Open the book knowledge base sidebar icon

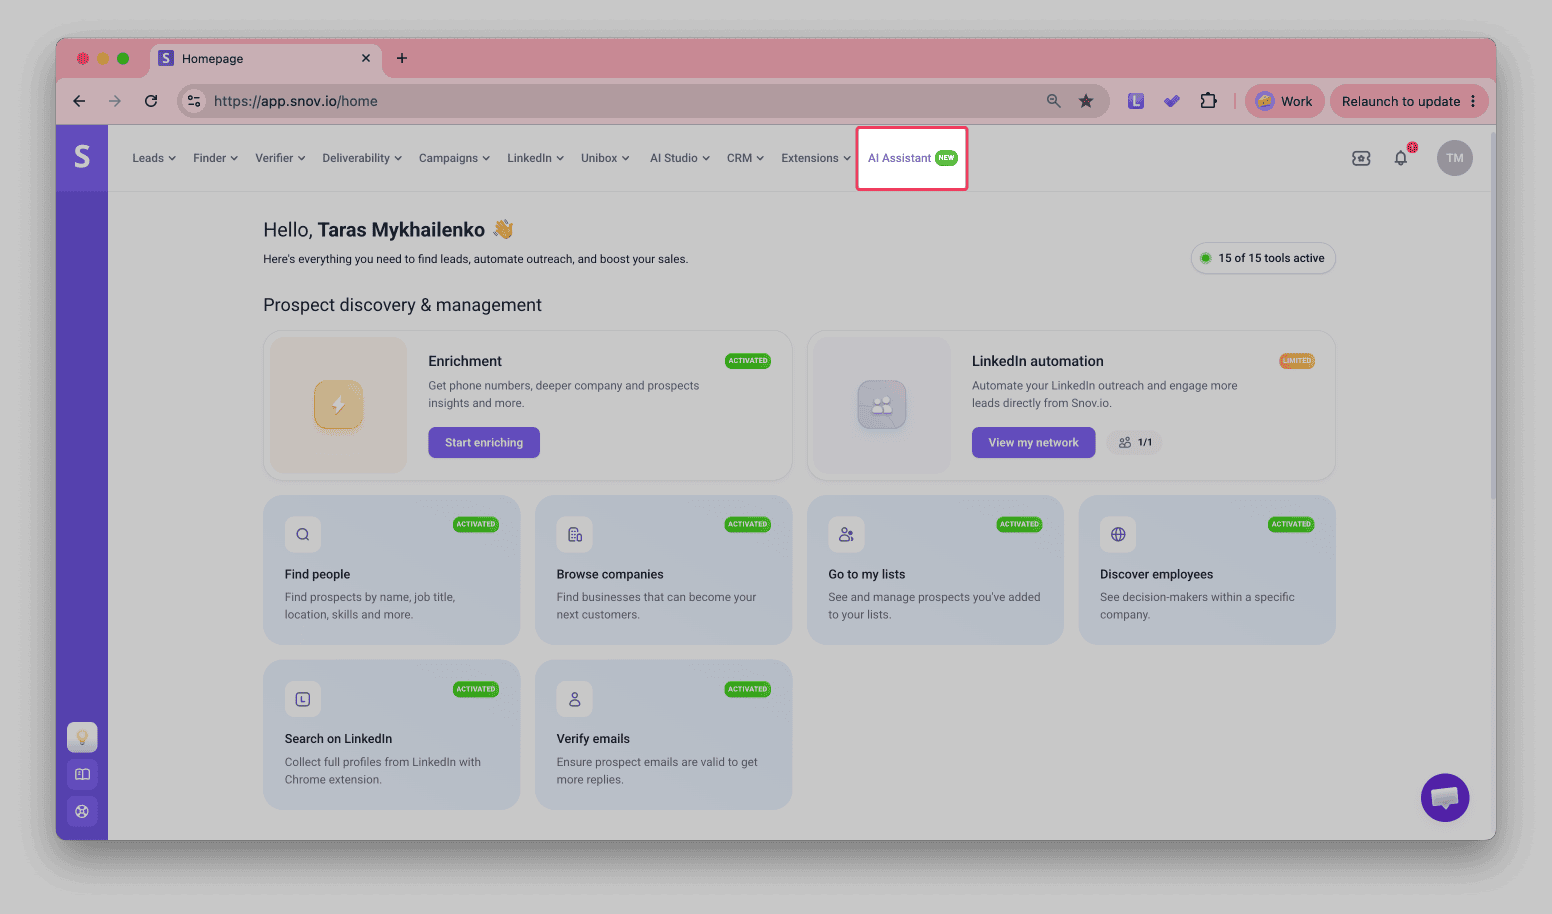[82, 774]
